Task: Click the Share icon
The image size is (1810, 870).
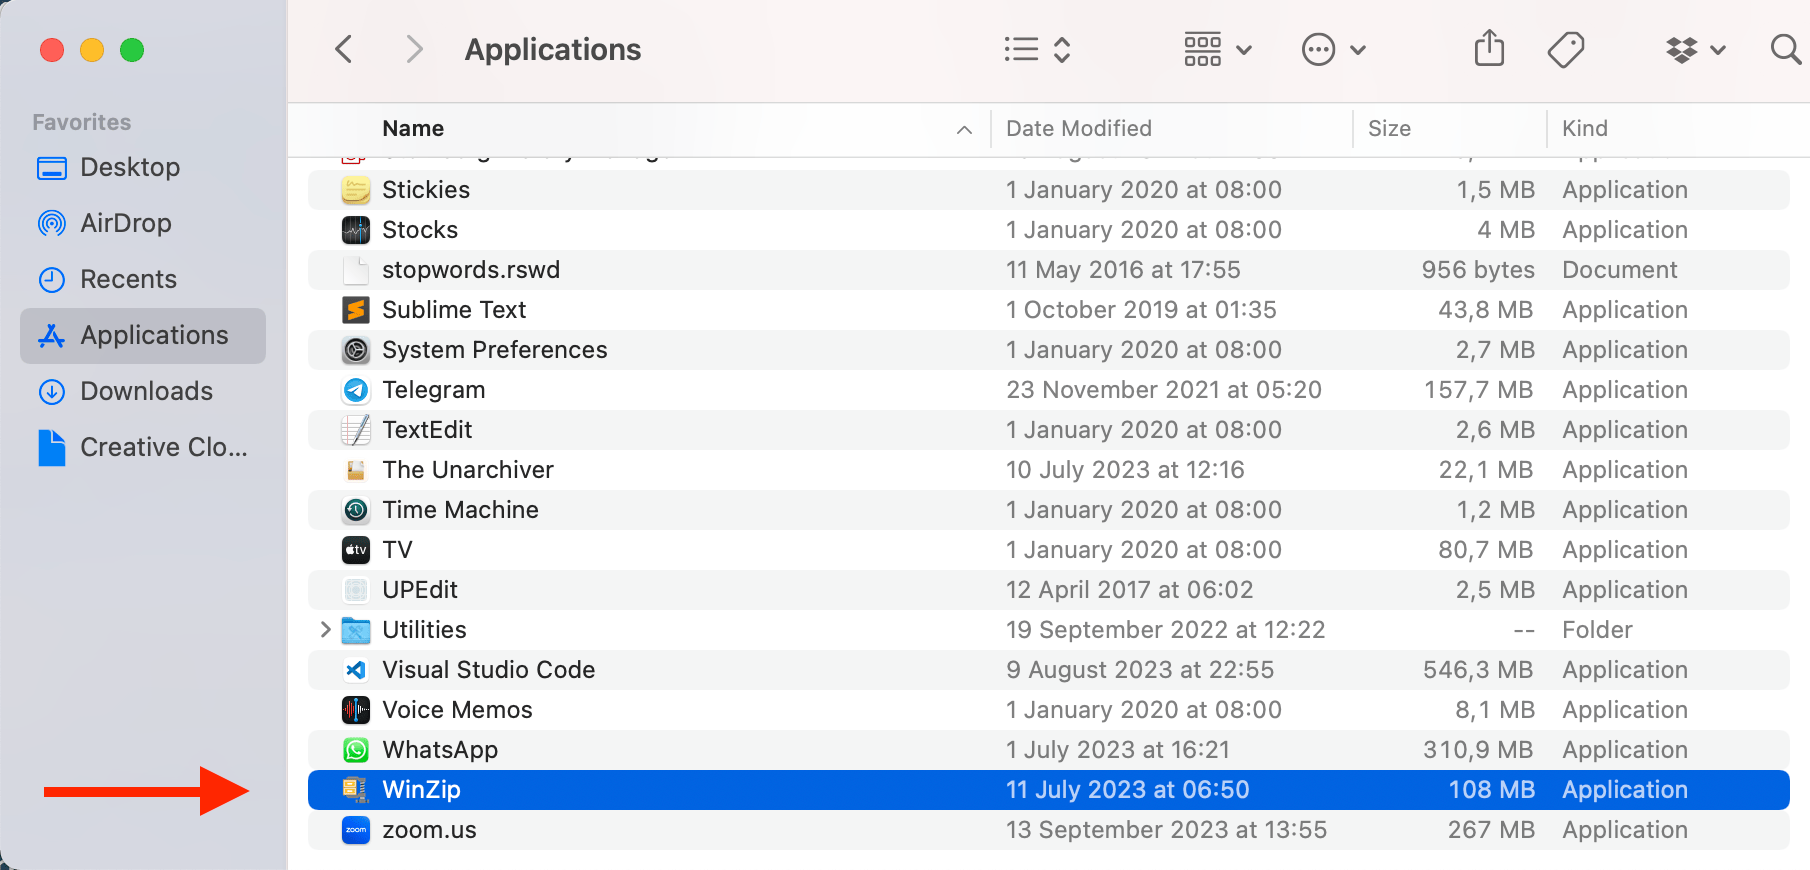Action: tap(1489, 48)
